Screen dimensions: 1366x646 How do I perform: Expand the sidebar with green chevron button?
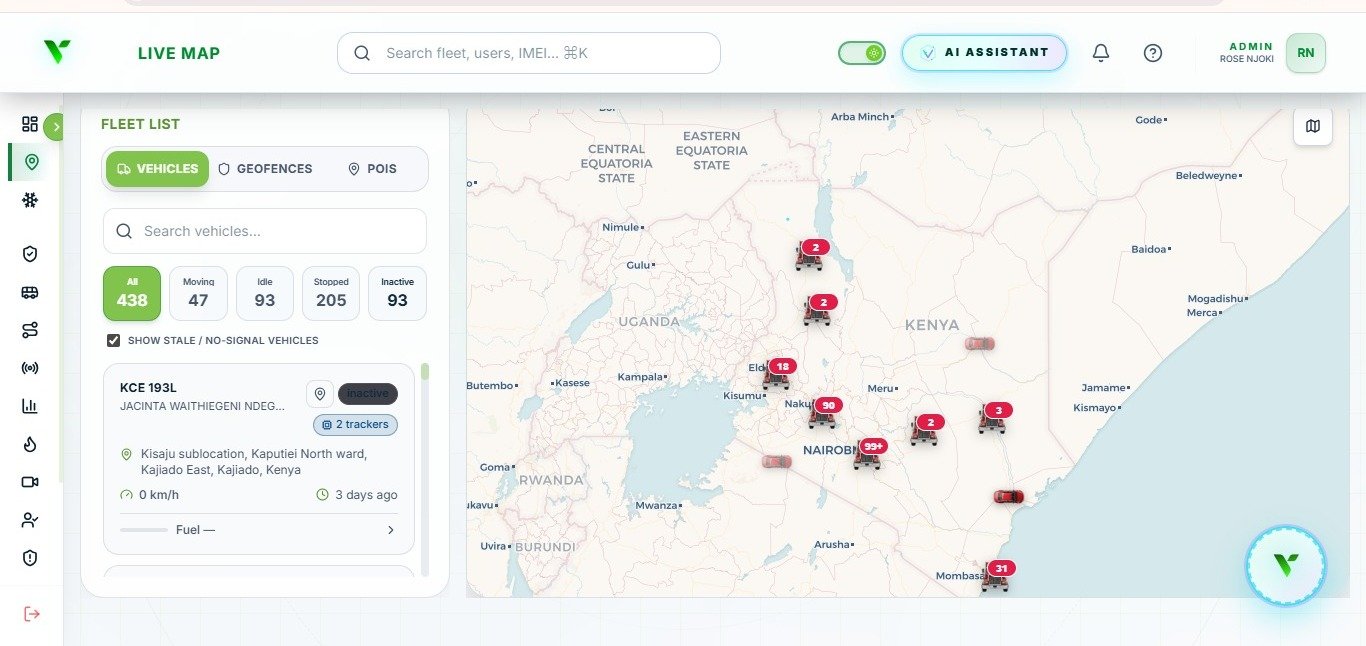(x=54, y=126)
